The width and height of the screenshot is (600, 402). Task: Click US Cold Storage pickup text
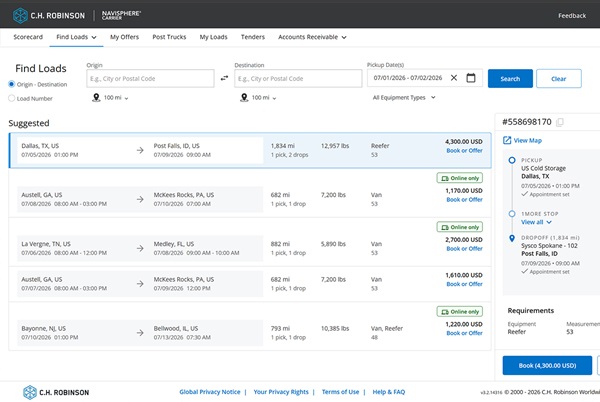pos(543,168)
